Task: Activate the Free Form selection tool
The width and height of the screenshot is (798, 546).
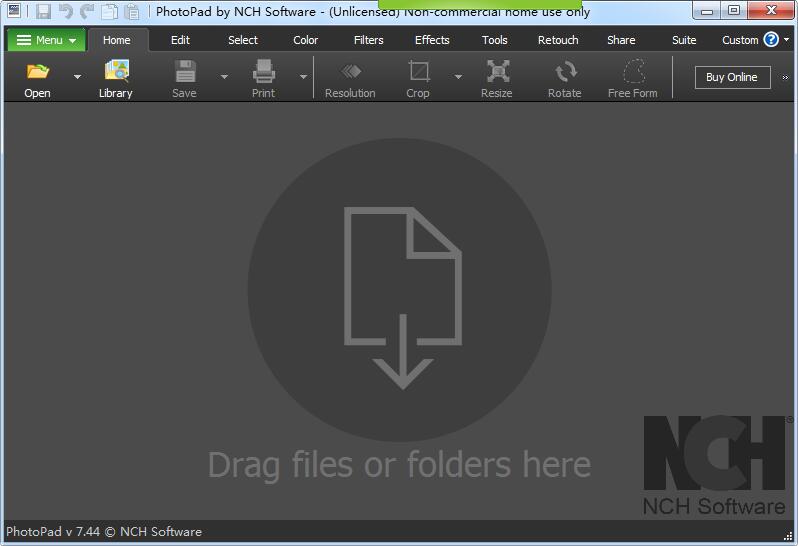Action: (633, 73)
